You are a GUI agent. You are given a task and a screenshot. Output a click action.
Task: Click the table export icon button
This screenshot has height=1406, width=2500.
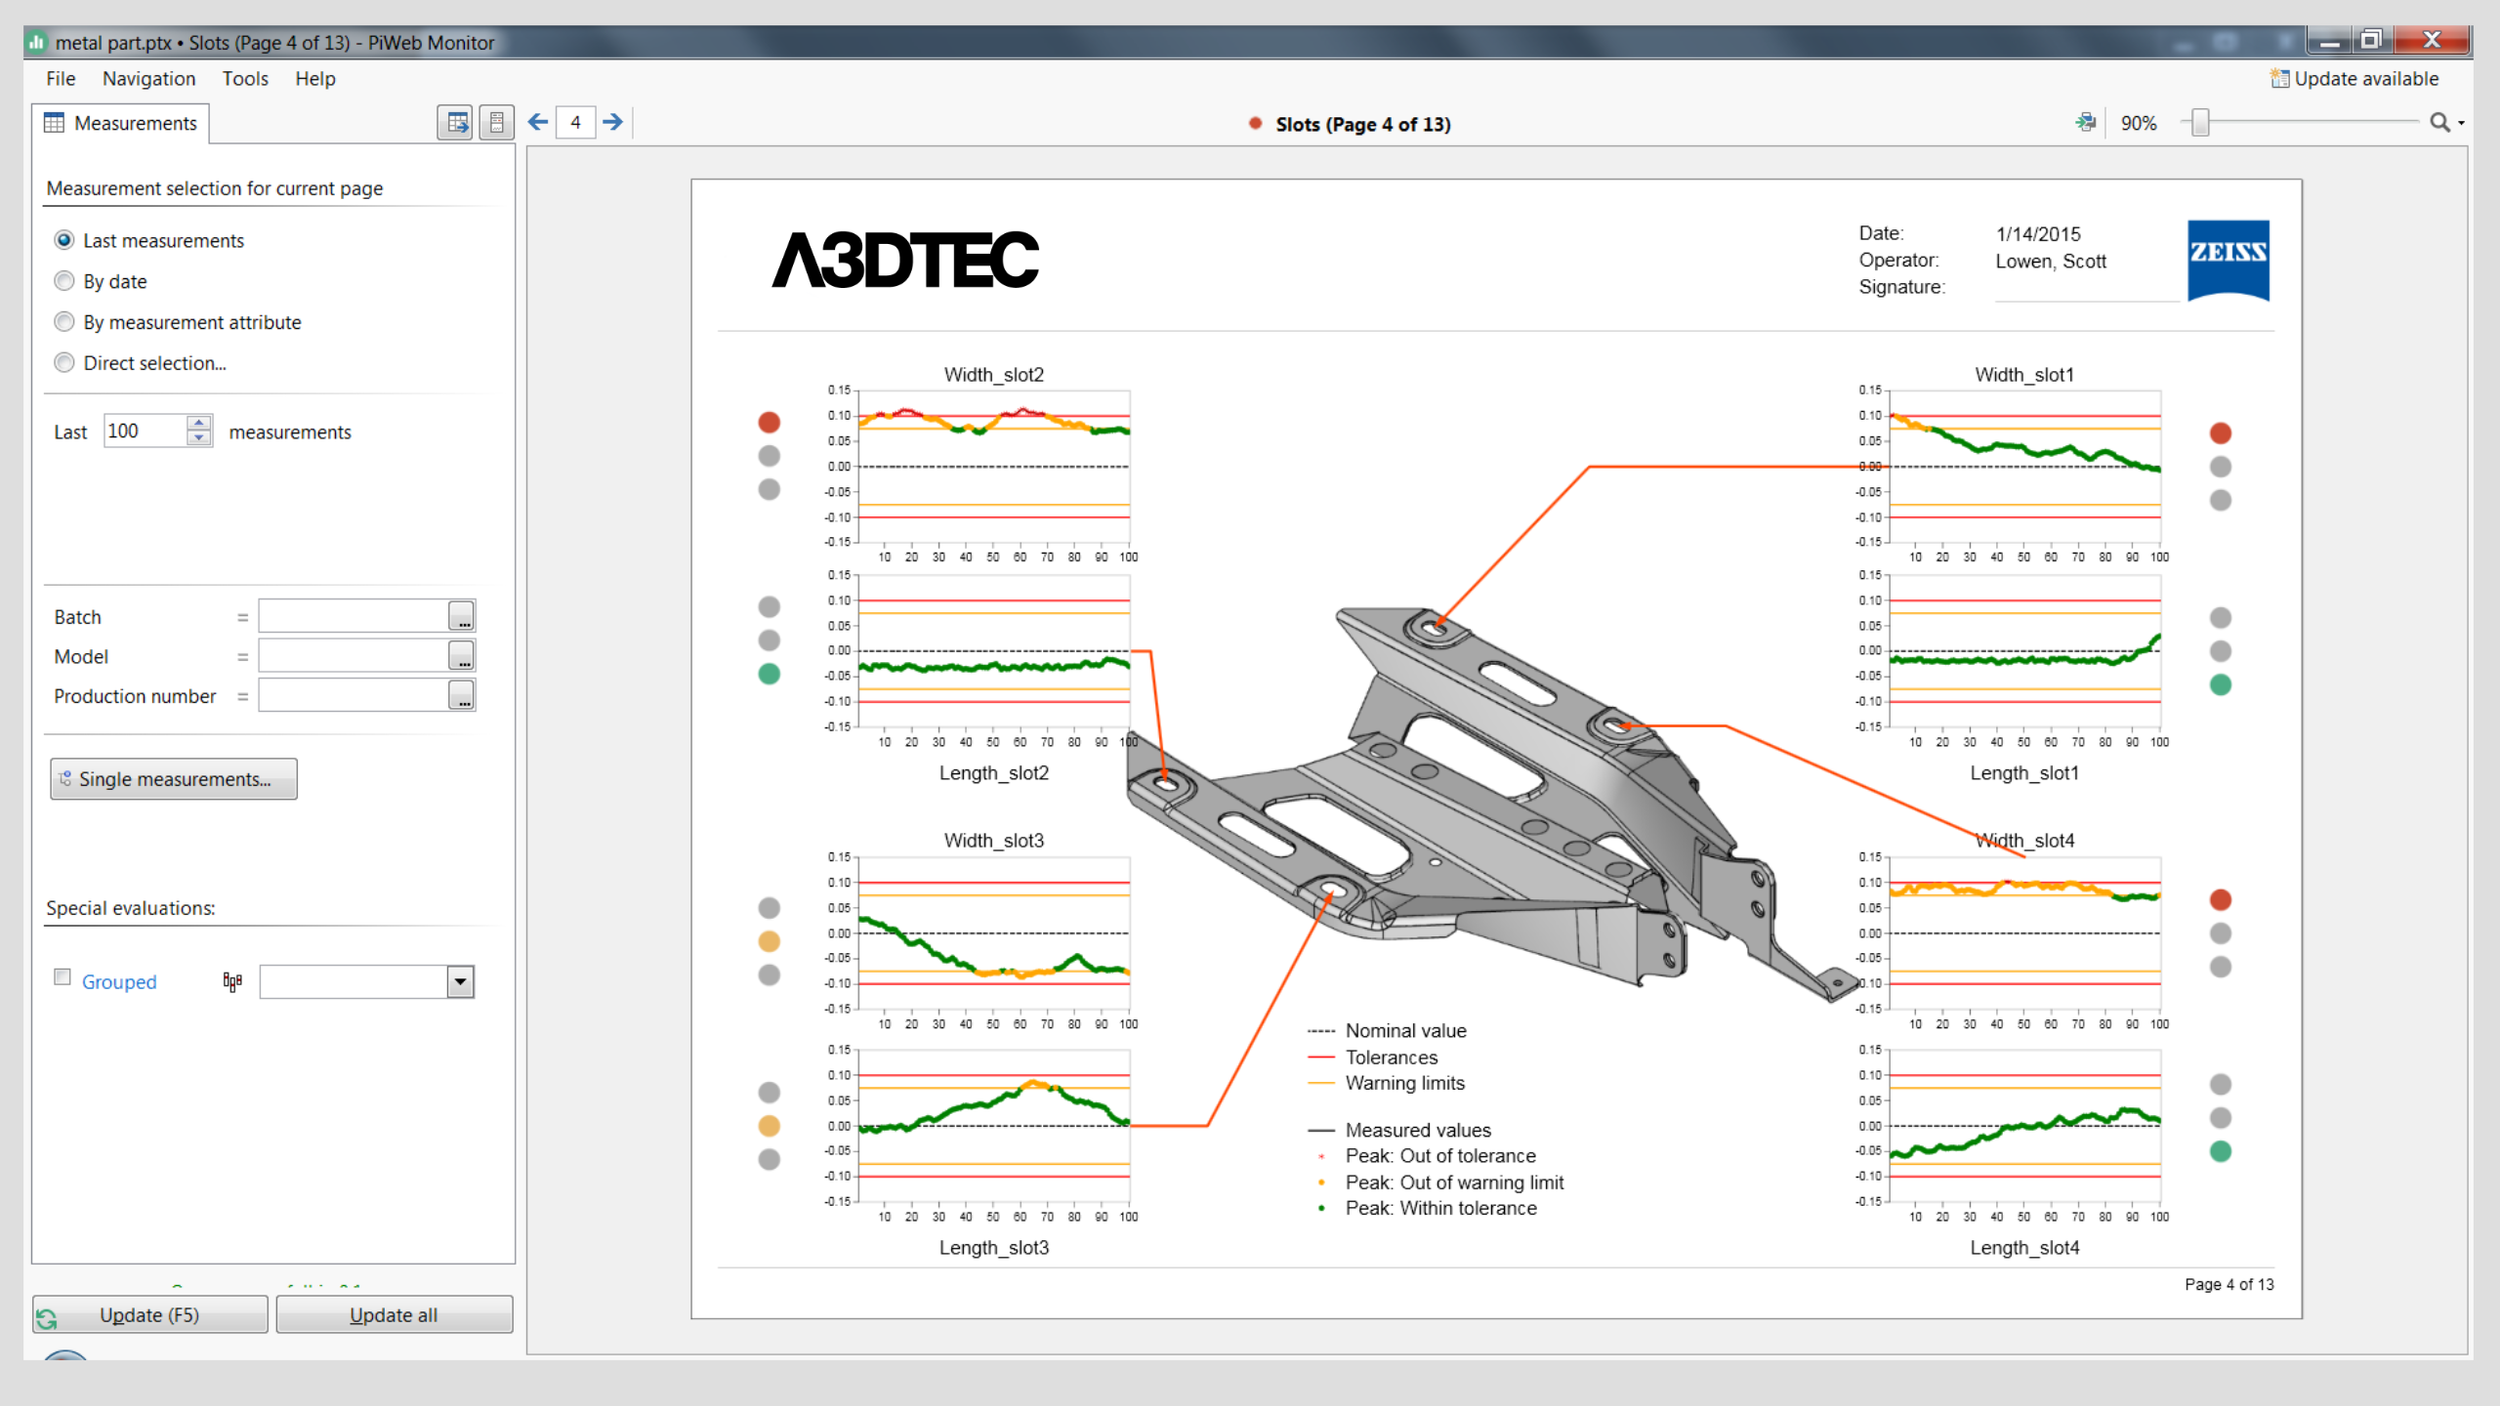pyautogui.click(x=456, y=122)
